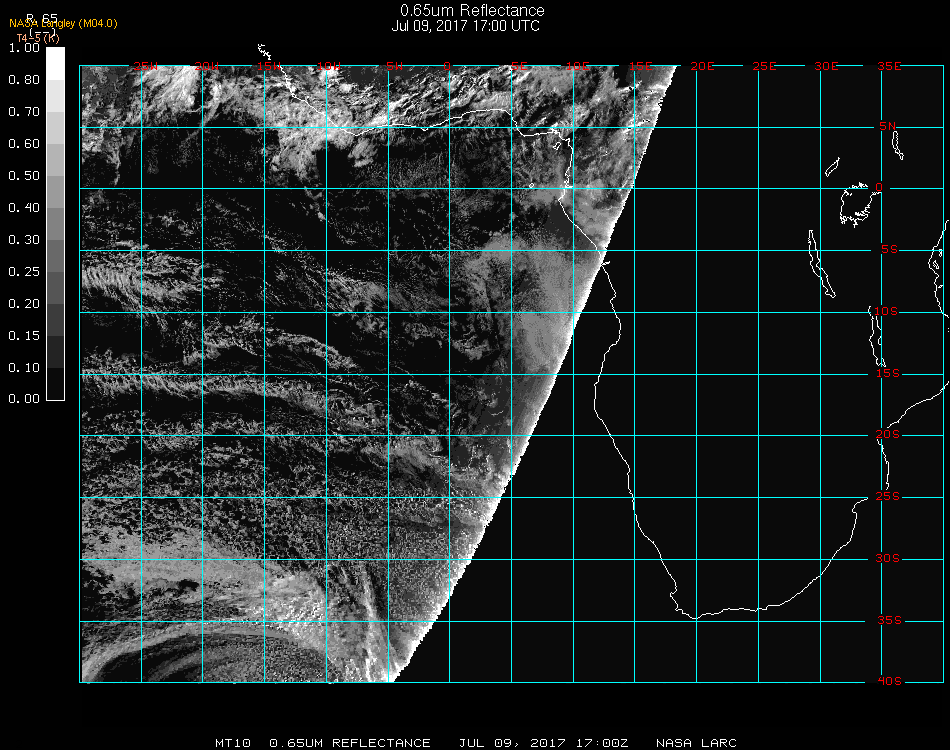Click the 30E longitude label
The height and width of the screenshot is (750, 950).
point(826,66)
